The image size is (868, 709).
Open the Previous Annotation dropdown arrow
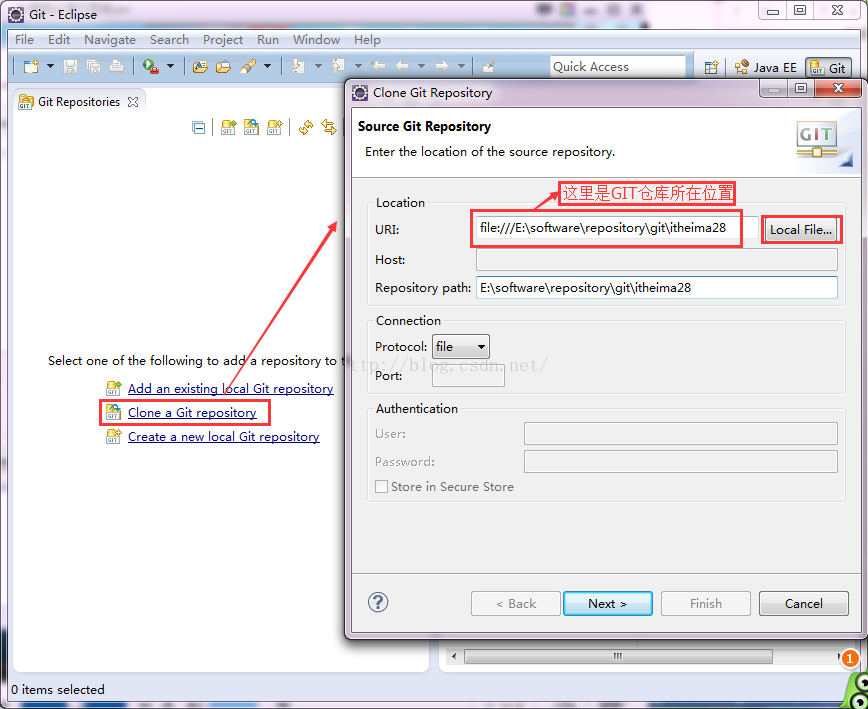tap(358, 66)
